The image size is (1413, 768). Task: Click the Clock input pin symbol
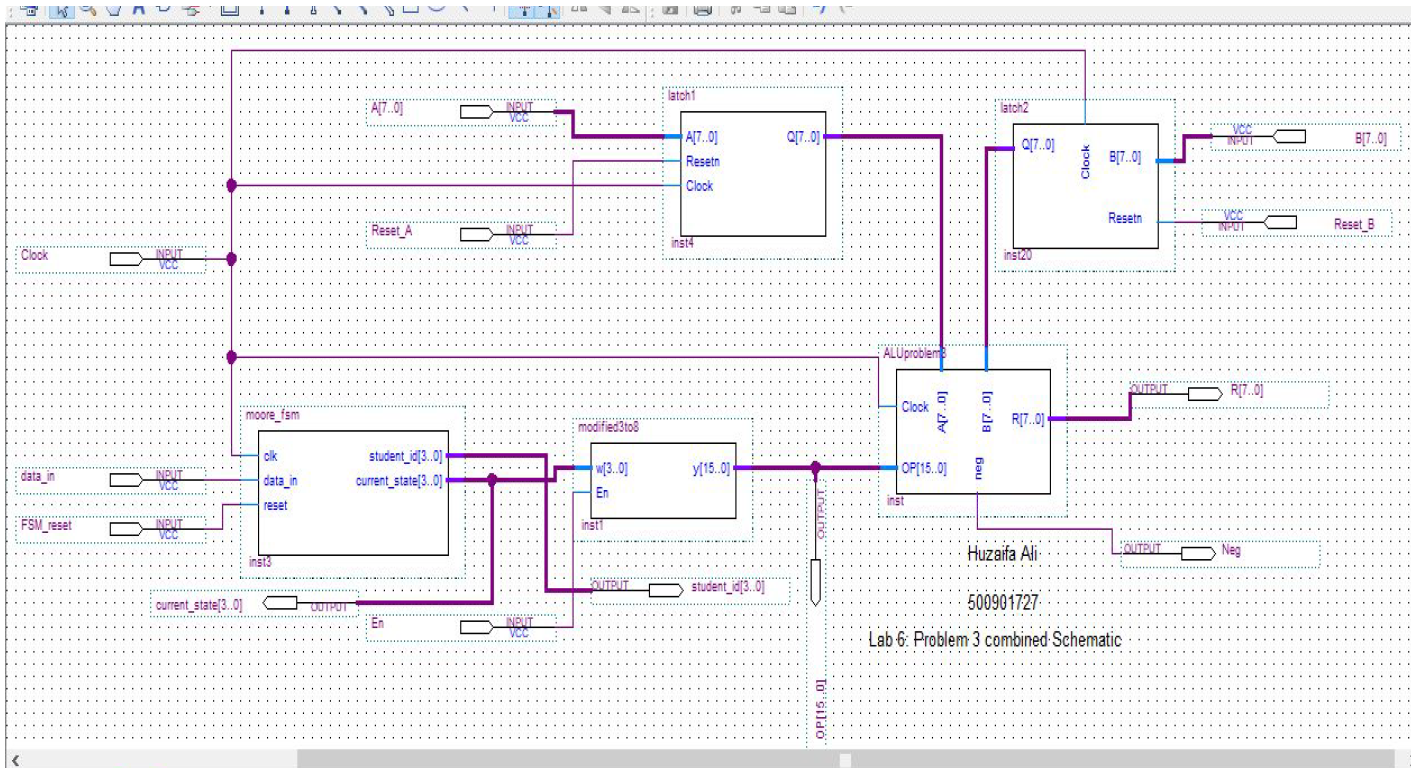click(126, 260)
